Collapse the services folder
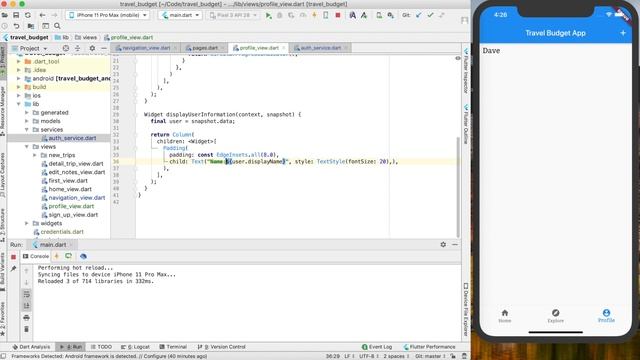 (27, 130)
